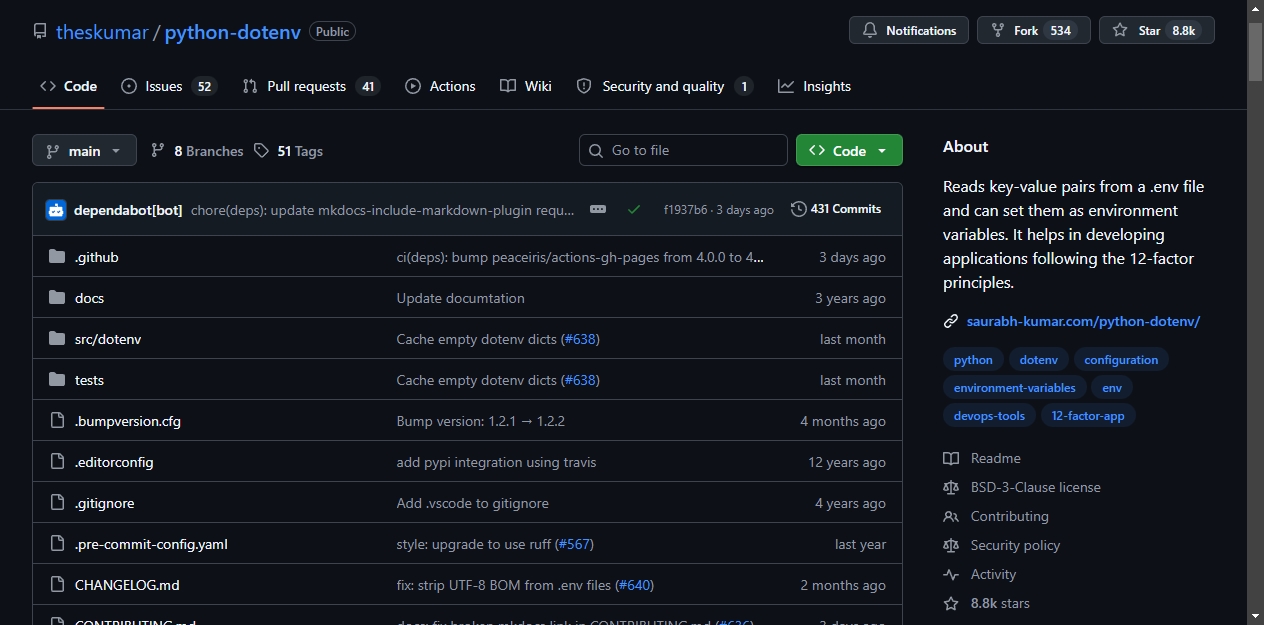View the 51 Tags link

[288, 151]
